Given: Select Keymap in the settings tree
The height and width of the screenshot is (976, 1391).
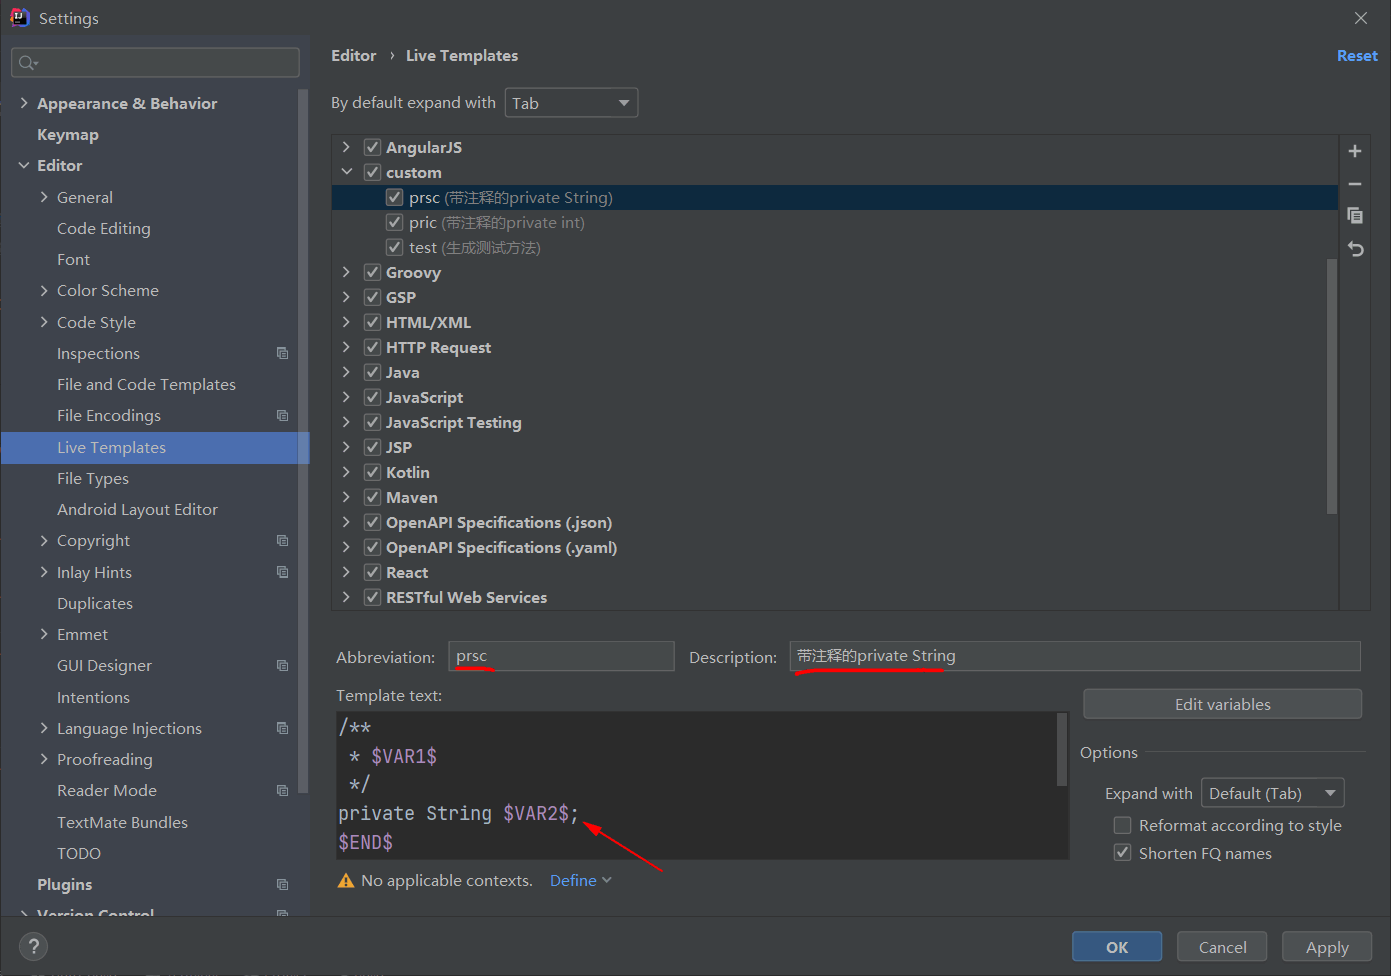Looking at the screenshot, I should coord(68,134).
